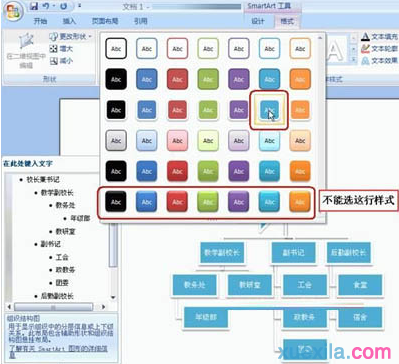Open the 页面布局 ribbon tab
Viewport: 399px width, 364px height.
pos(105,21)
